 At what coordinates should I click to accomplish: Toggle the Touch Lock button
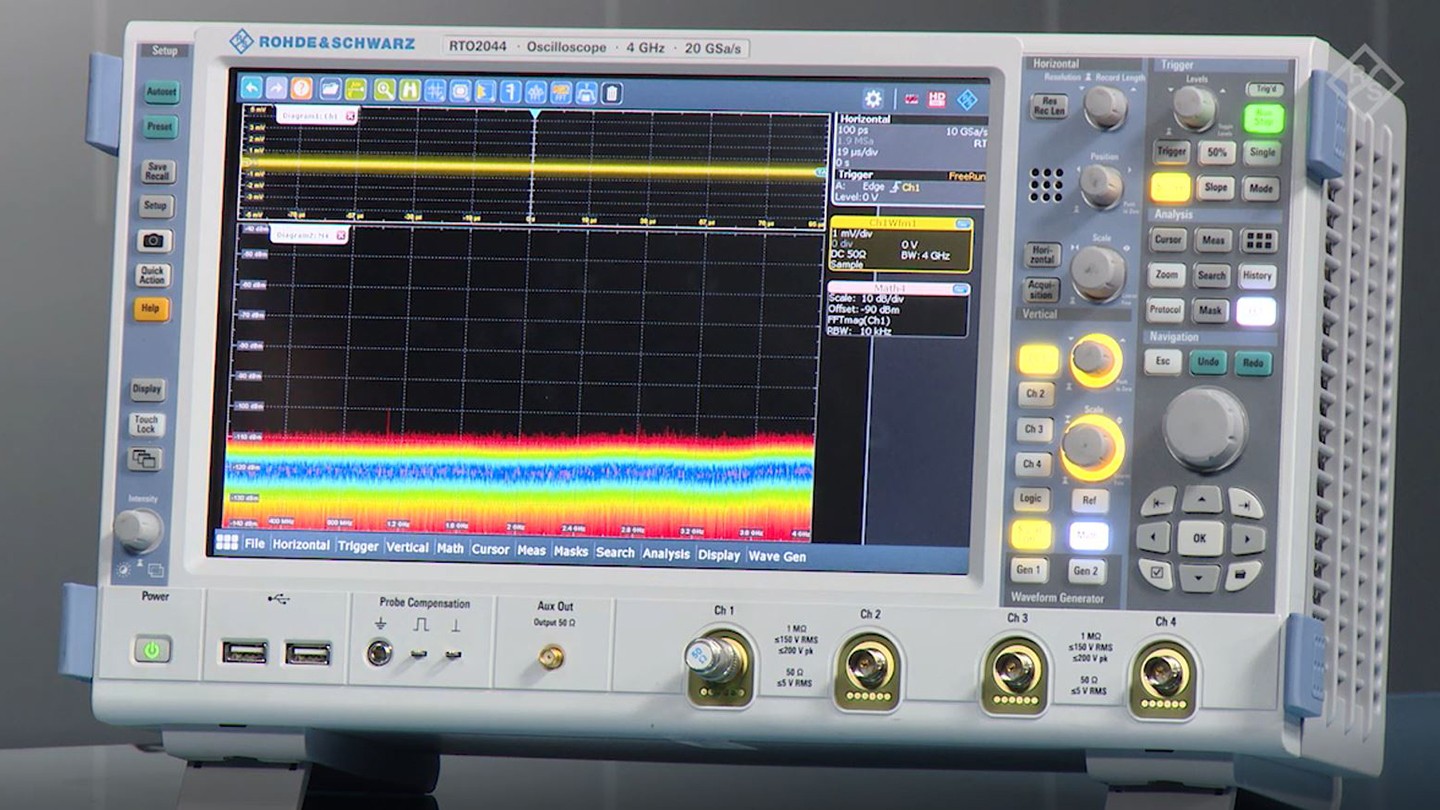tap(146, 425)
